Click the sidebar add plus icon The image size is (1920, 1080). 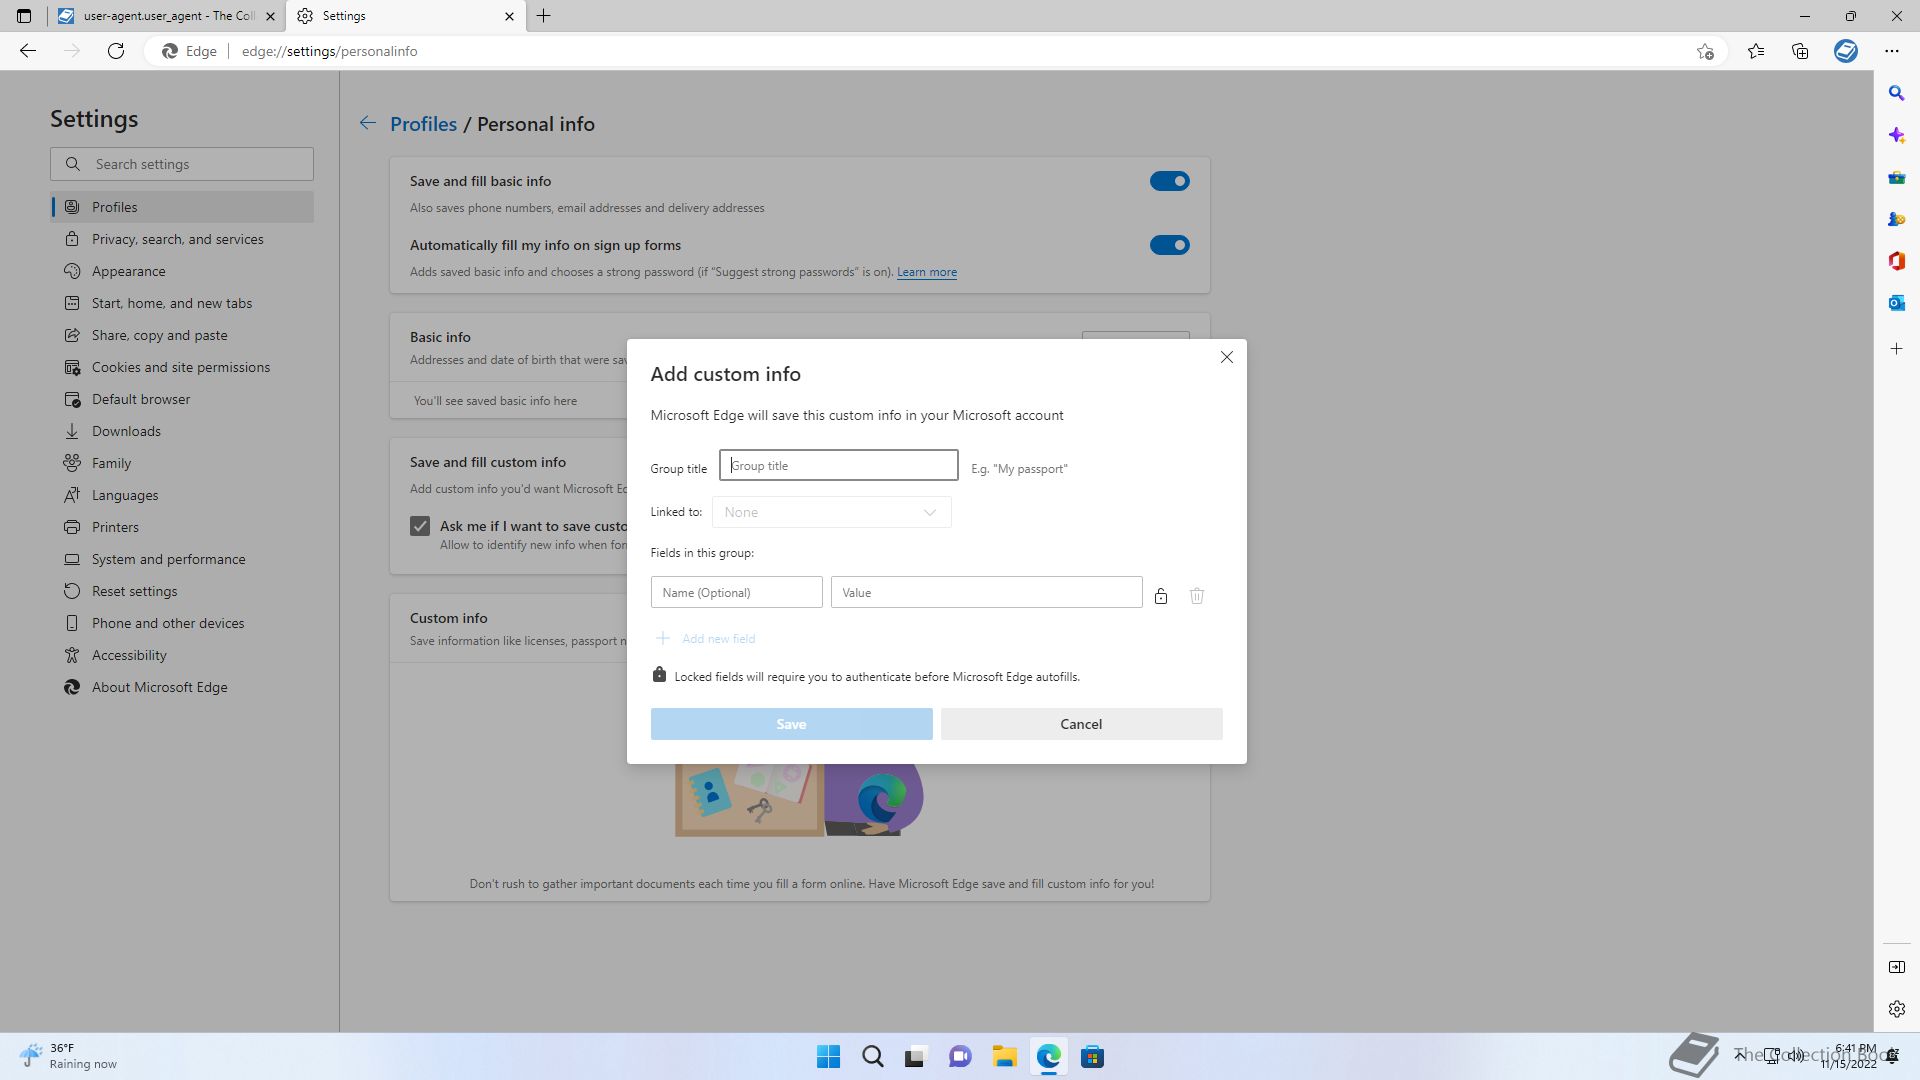pos(1896,349)
